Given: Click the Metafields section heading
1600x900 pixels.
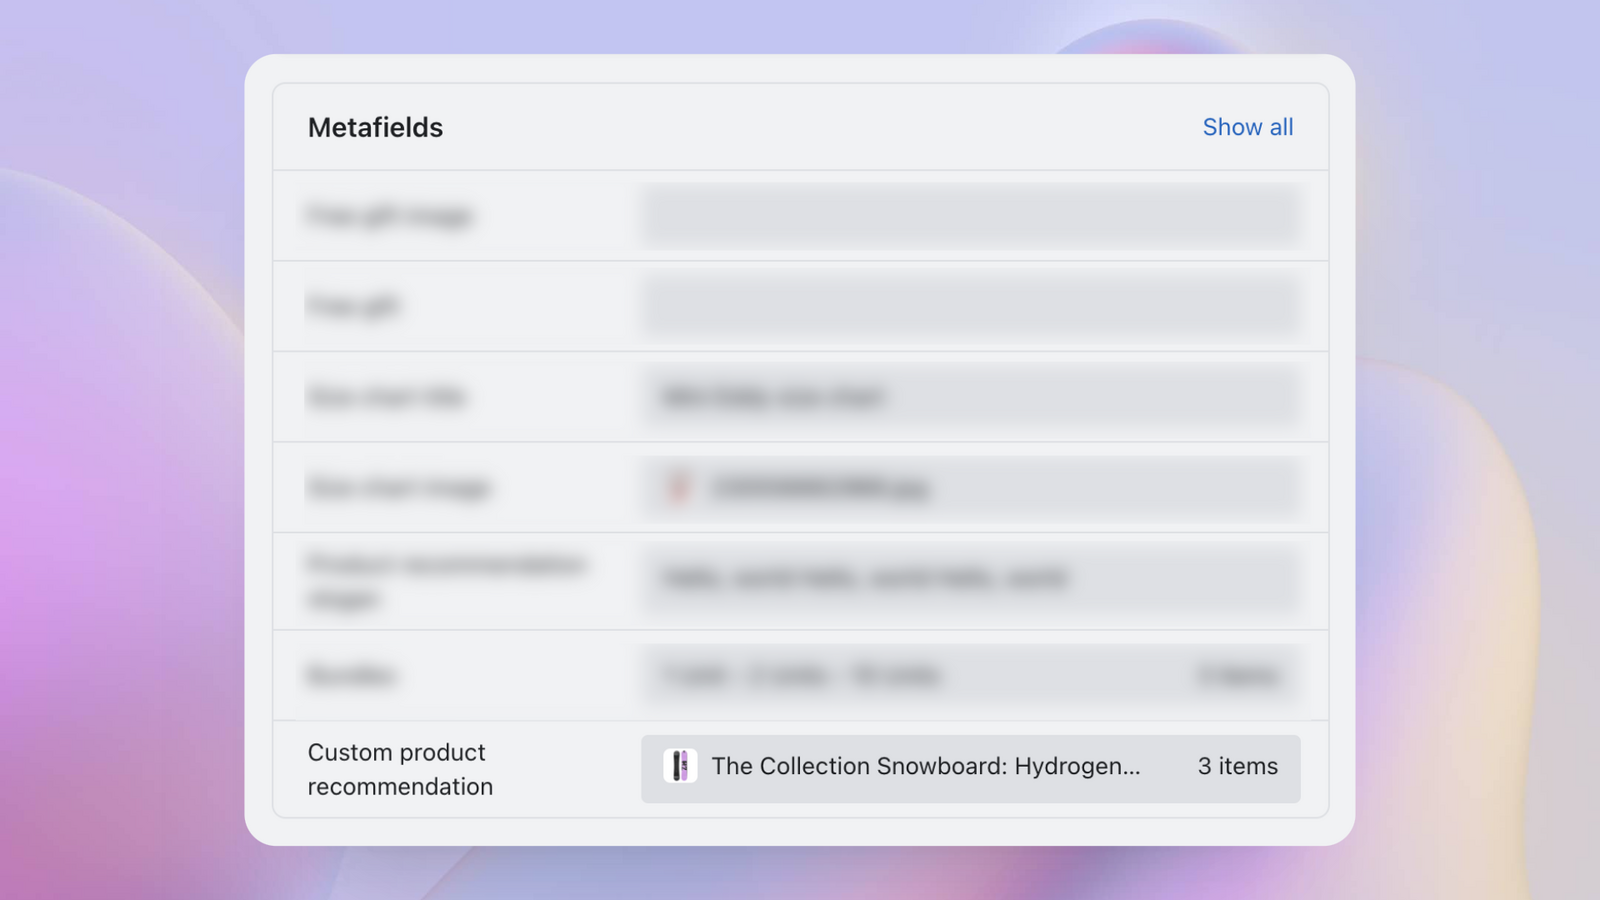Looking at the screenshot, I should [375, 128].
